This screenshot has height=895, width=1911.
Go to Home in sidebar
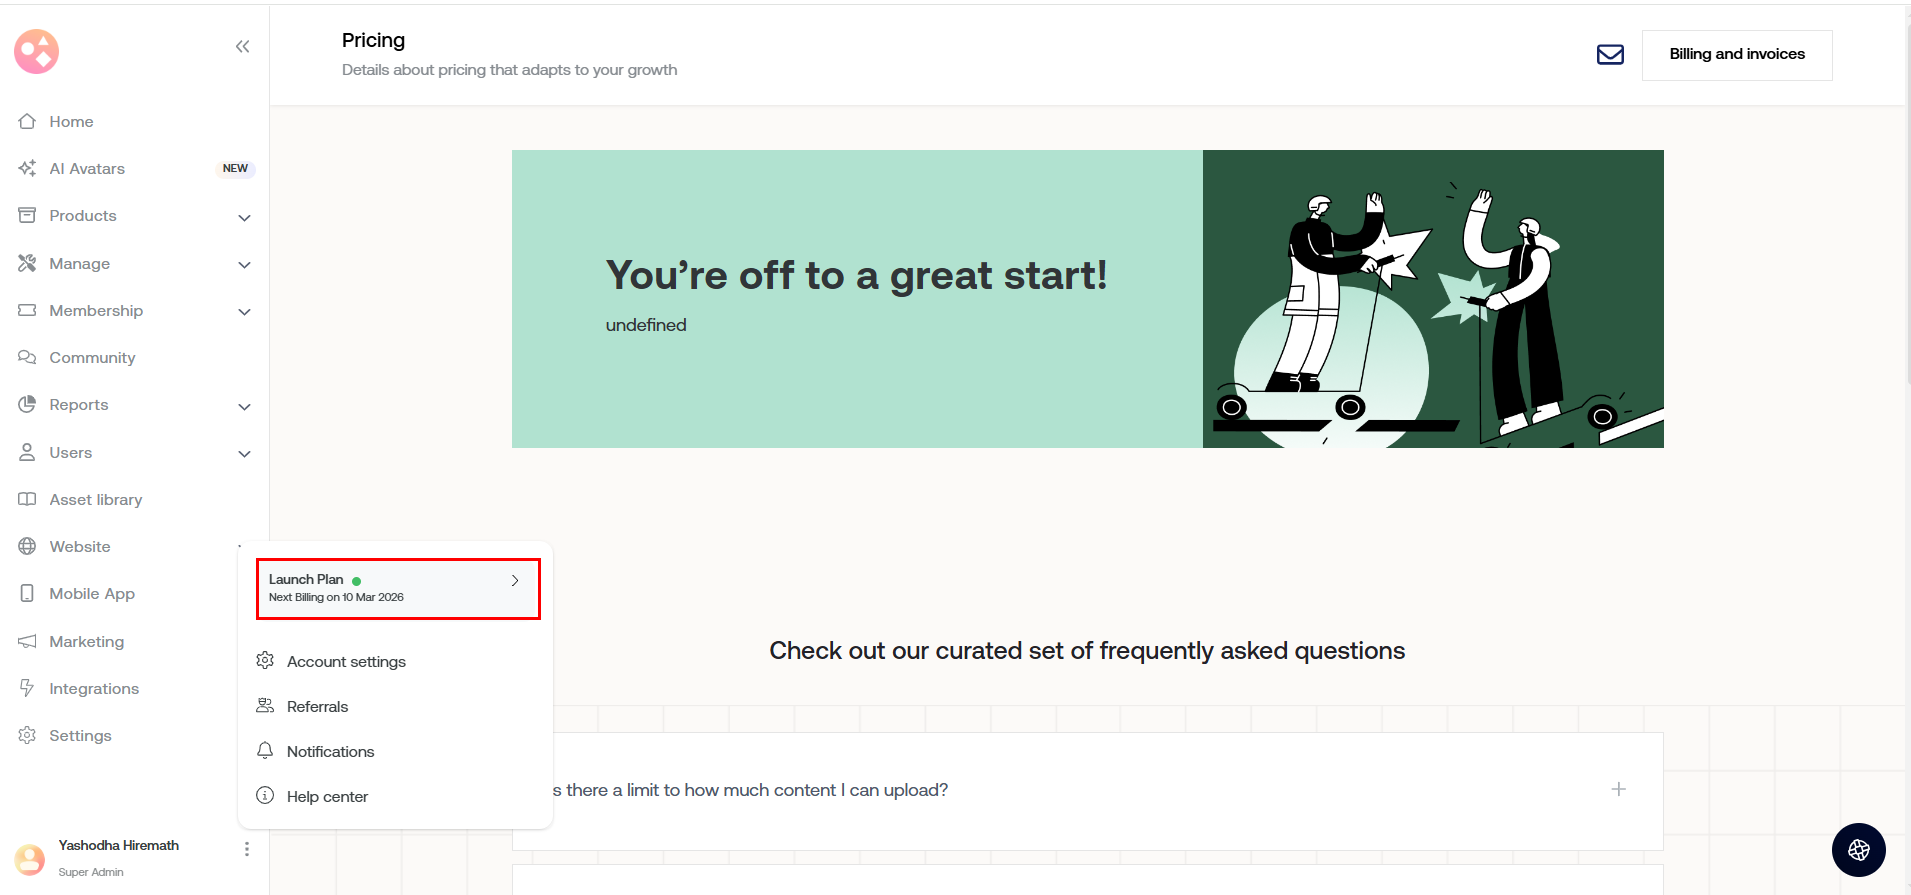click(x=71, y=121)
